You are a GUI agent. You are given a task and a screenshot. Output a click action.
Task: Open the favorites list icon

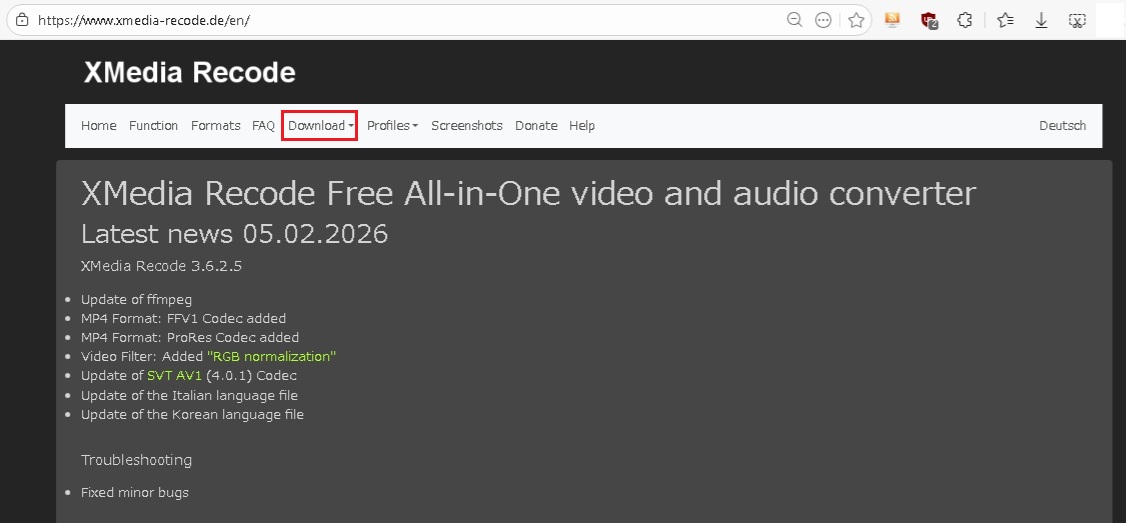[1005, 20]
